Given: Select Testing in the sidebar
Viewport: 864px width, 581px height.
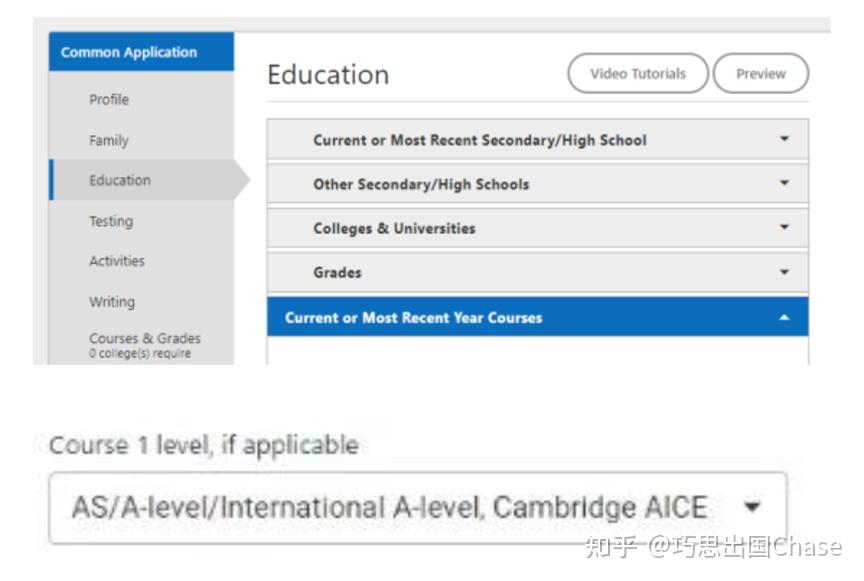Looking at the screenshot, I should pos(110,221).
